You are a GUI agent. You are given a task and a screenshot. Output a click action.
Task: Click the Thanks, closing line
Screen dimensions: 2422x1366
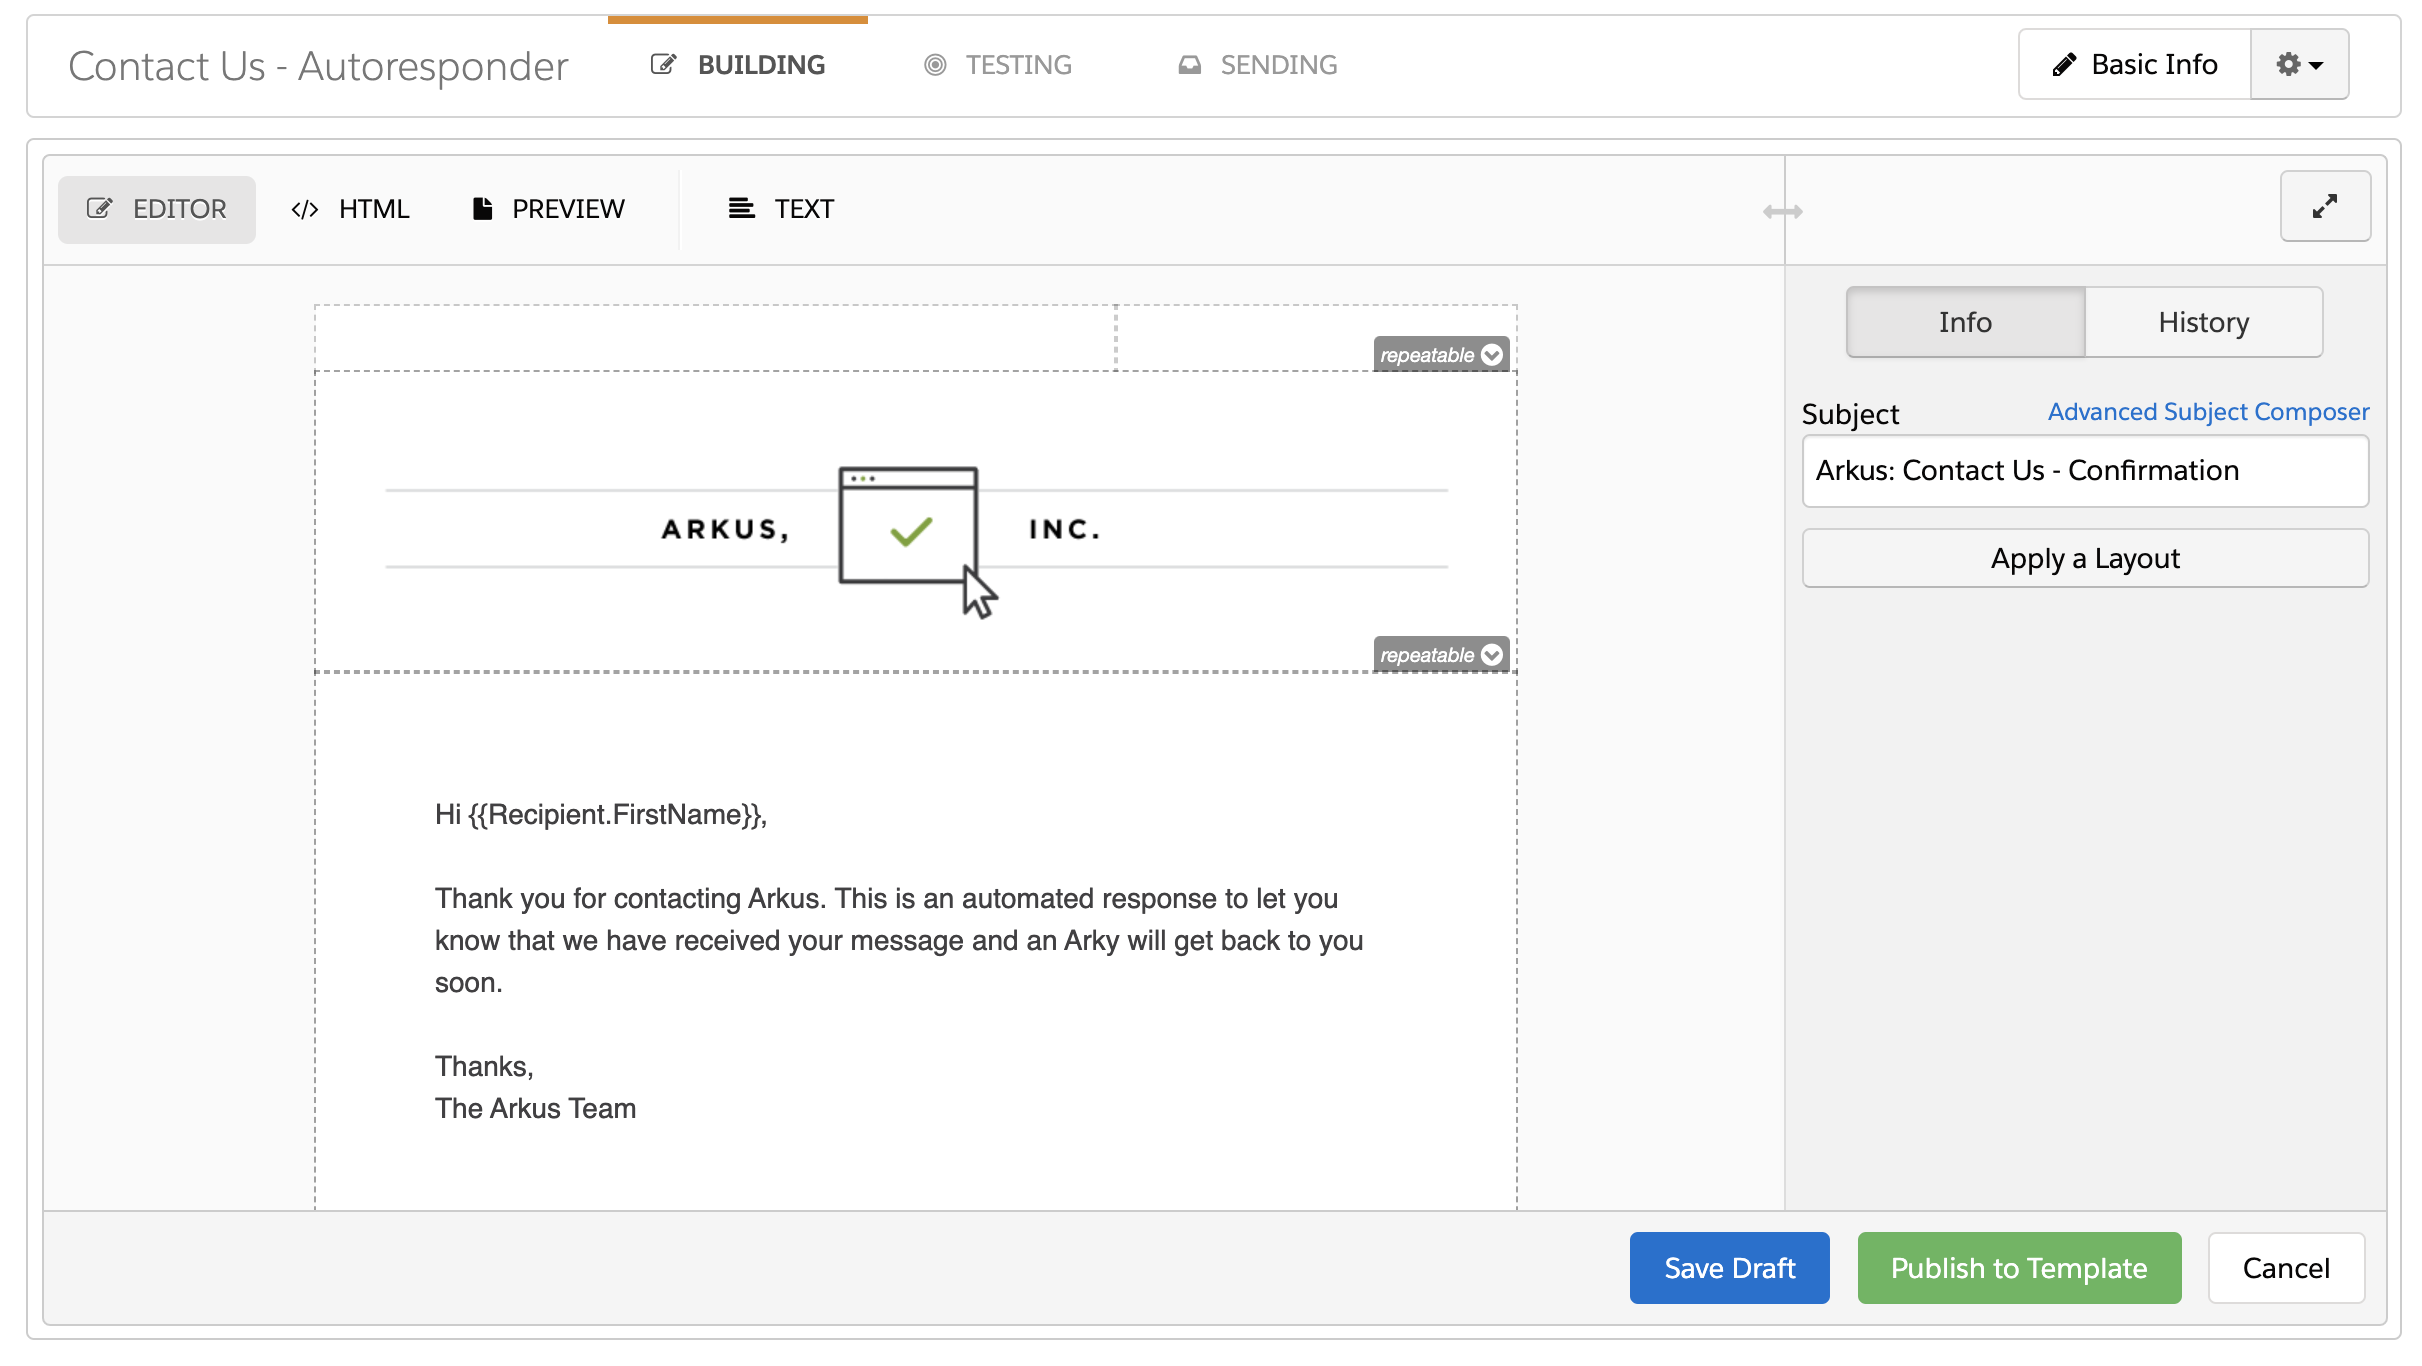[x=484, y=1066]
